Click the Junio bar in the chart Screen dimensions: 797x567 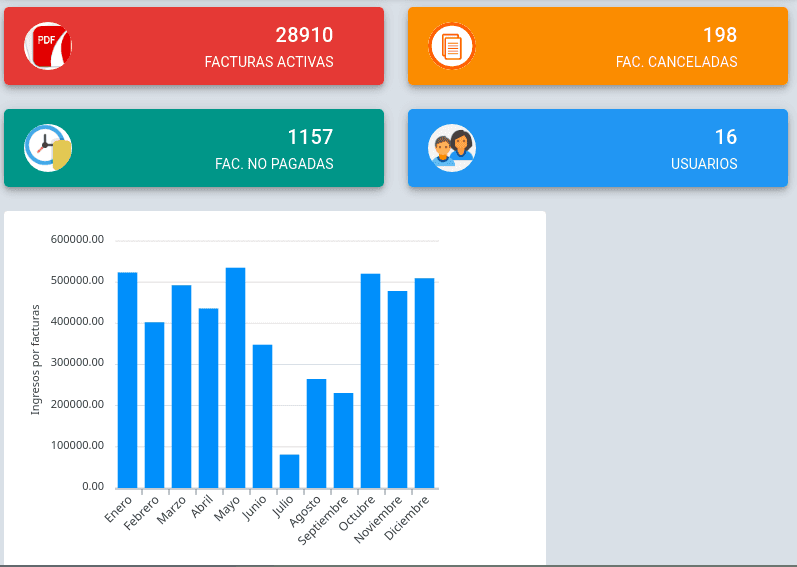tap(262, 417)
